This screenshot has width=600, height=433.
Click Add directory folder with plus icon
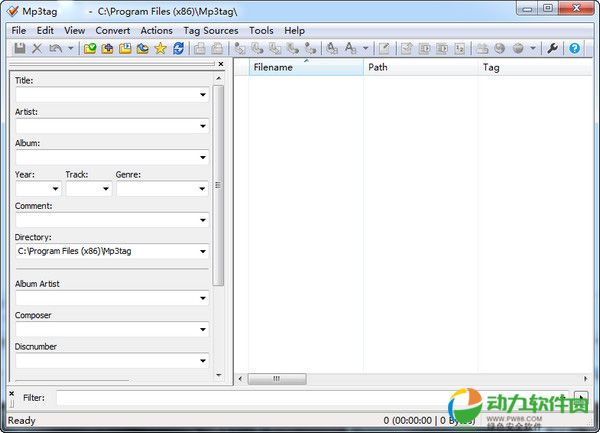click(x=108, y=48)
